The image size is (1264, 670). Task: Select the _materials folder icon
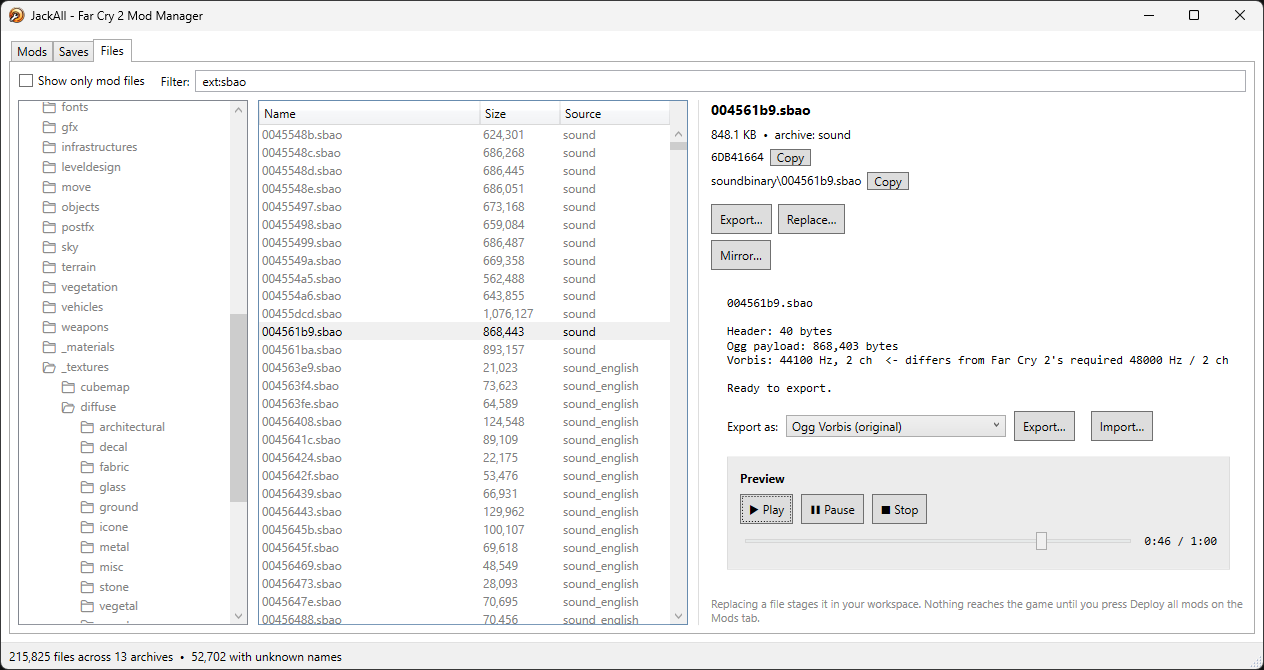49,347
